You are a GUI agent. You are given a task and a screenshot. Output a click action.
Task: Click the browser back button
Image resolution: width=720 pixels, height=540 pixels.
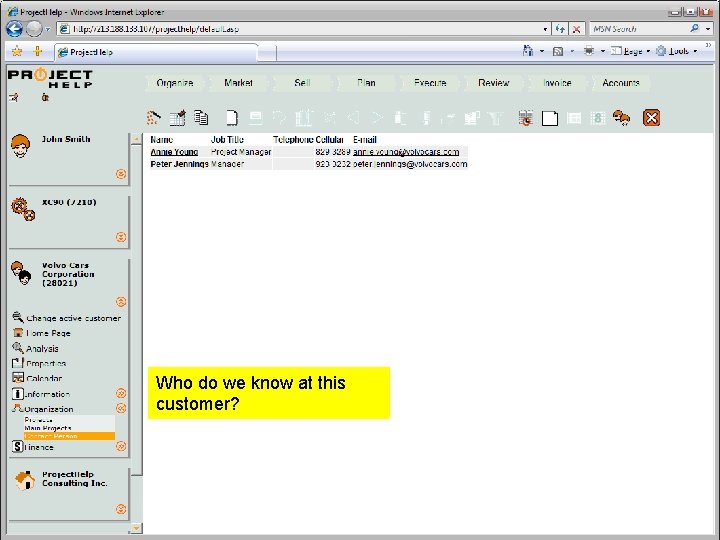[x=15, y=29]
